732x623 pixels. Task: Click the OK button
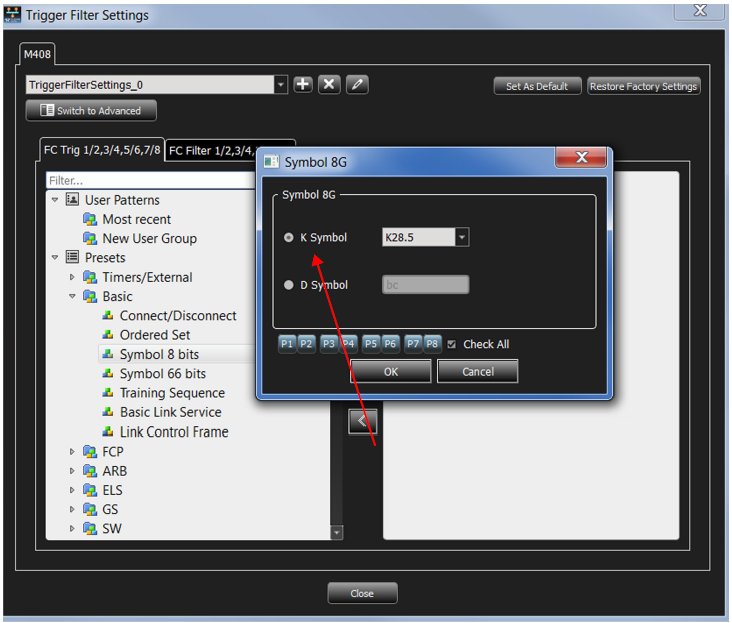tap(391, 372)
